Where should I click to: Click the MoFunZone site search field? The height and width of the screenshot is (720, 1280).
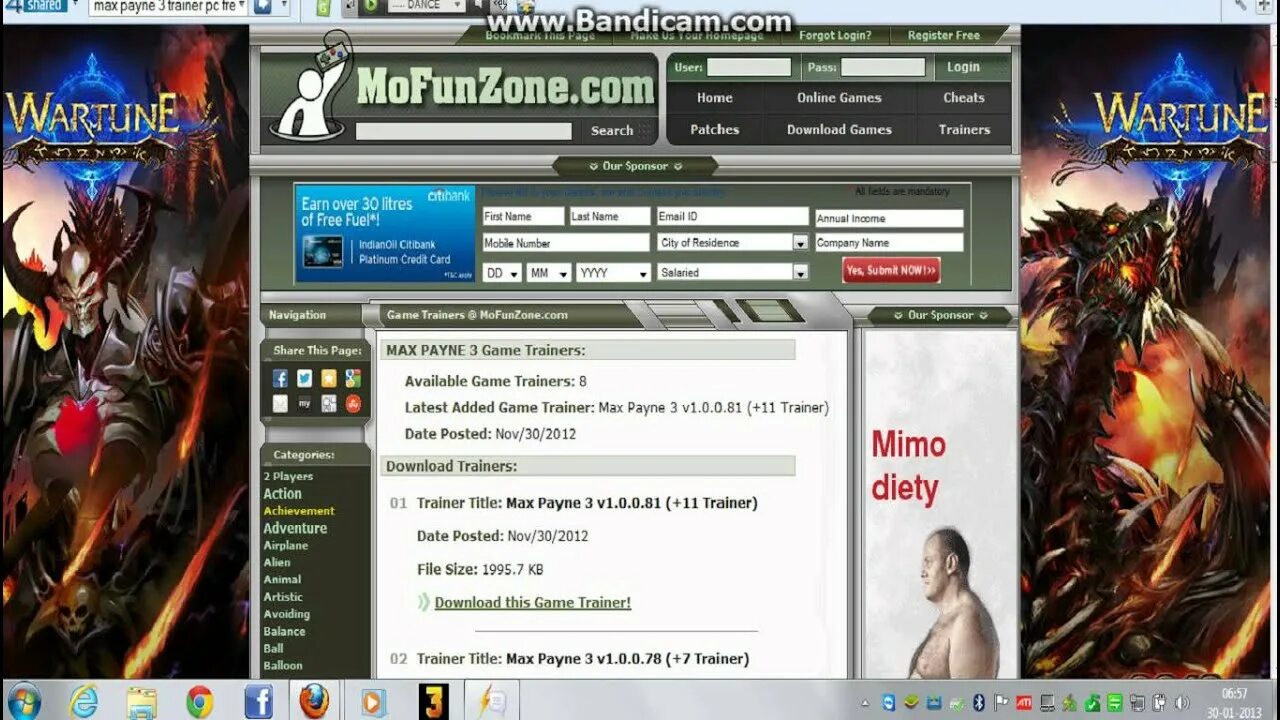click(x=464, y=131)
